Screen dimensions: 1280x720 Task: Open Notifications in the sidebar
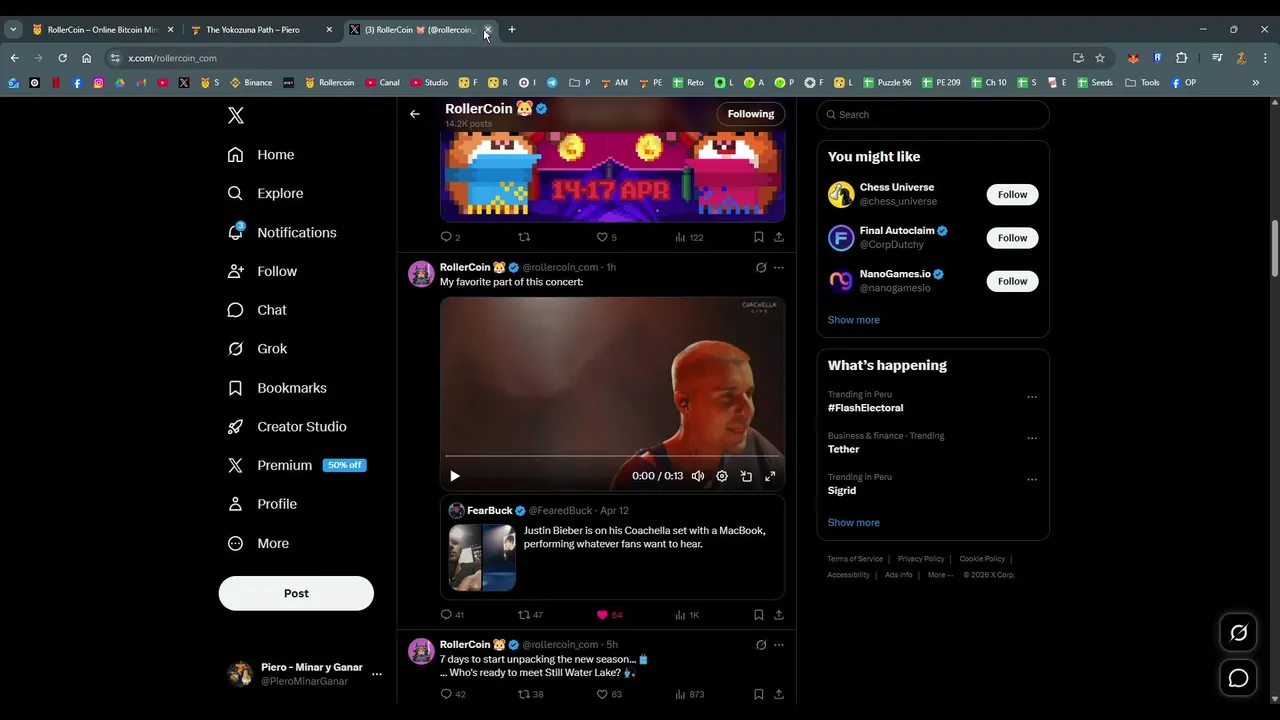coord(282,232)
